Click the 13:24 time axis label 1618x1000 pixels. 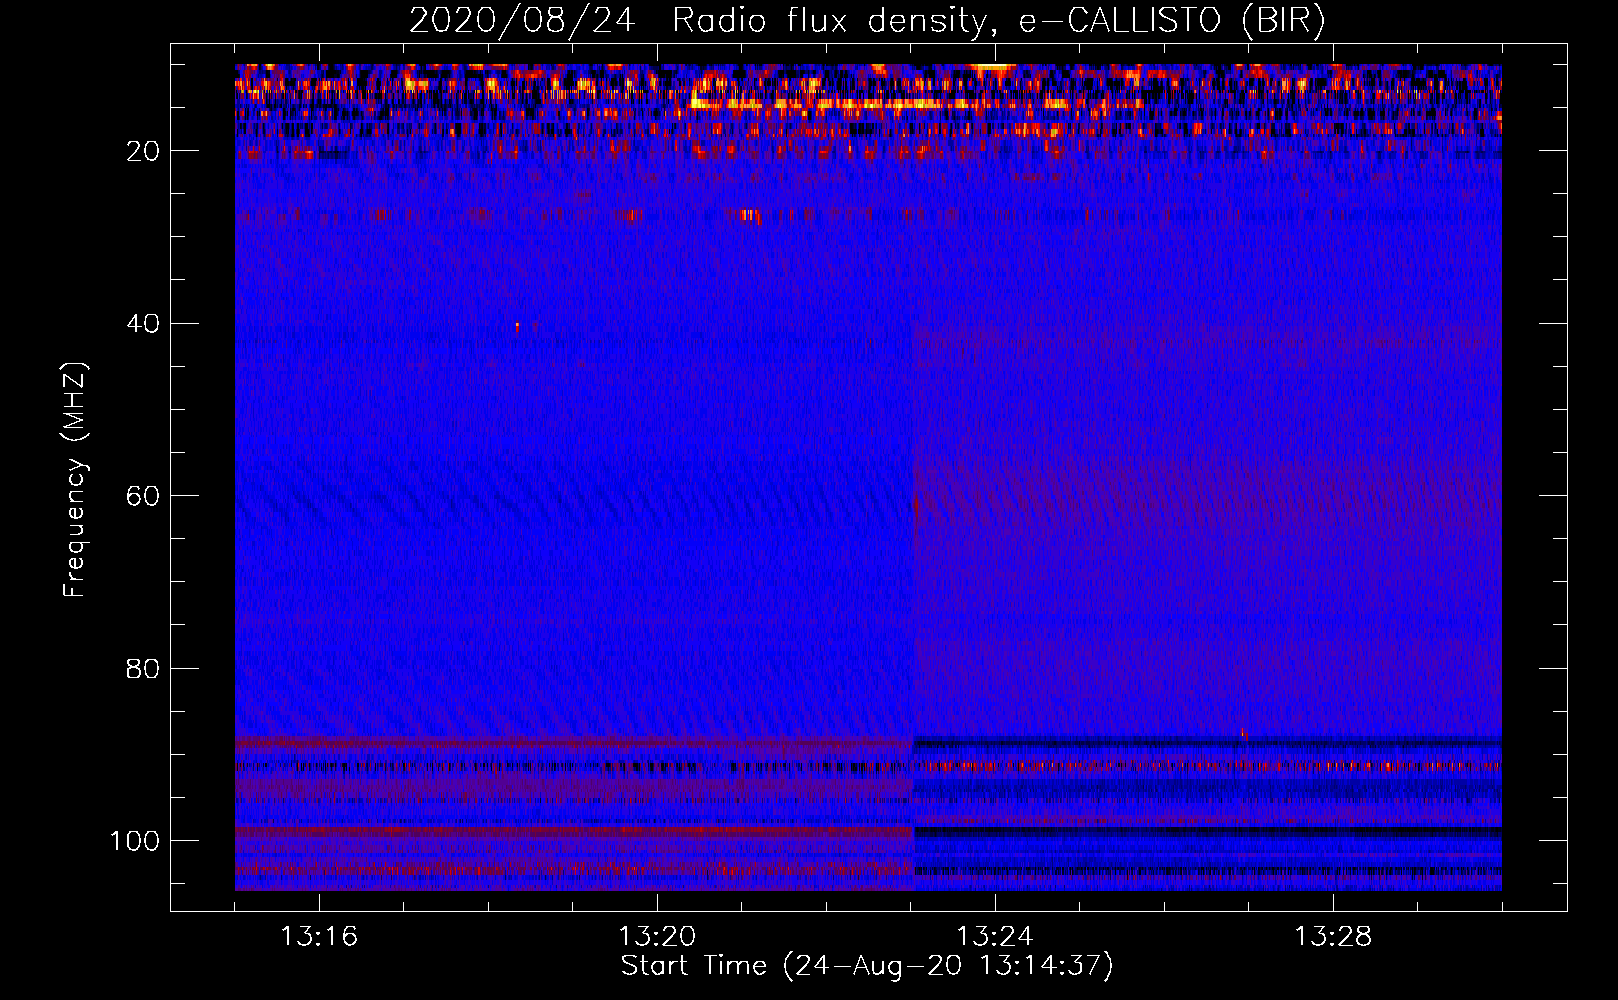click(x=995, y=937)
